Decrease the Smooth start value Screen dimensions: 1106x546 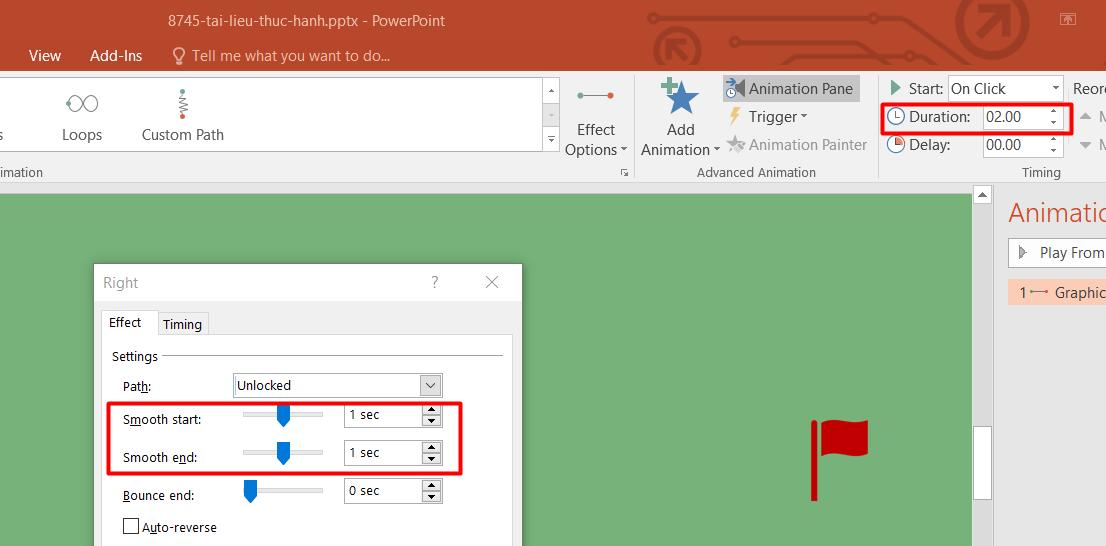431,421
